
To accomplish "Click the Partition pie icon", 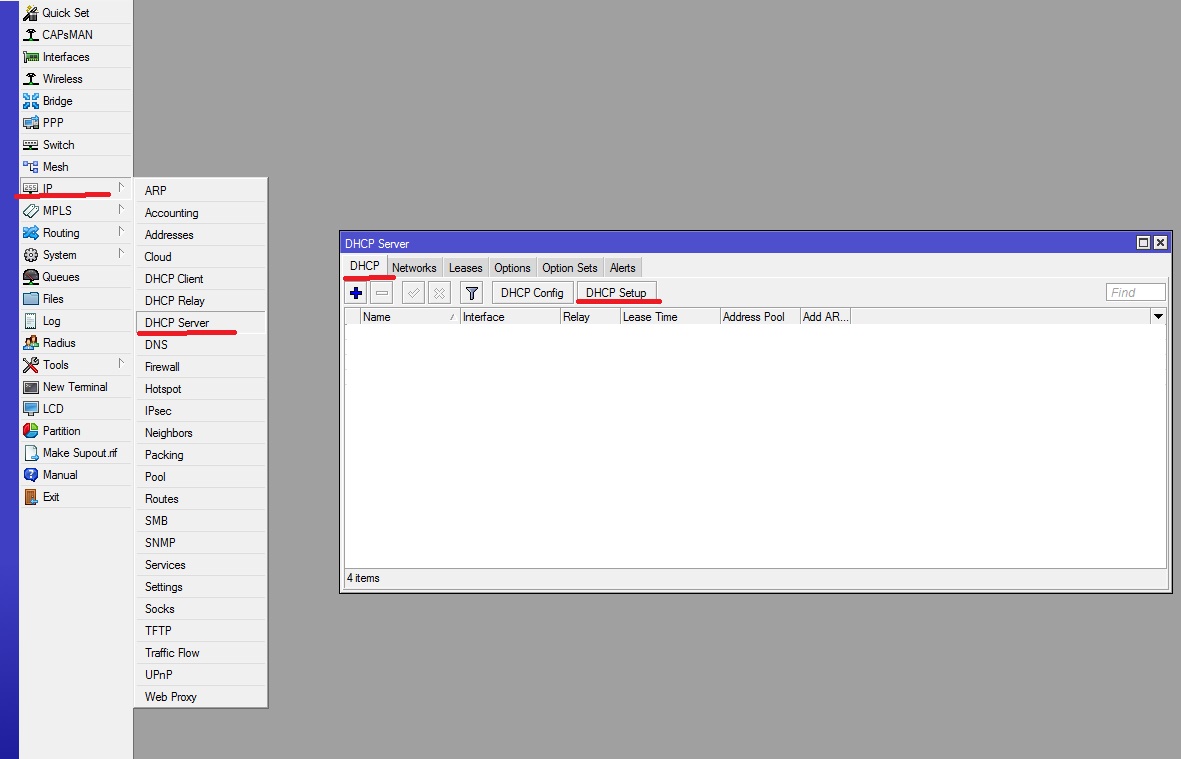I will (31, 431).
